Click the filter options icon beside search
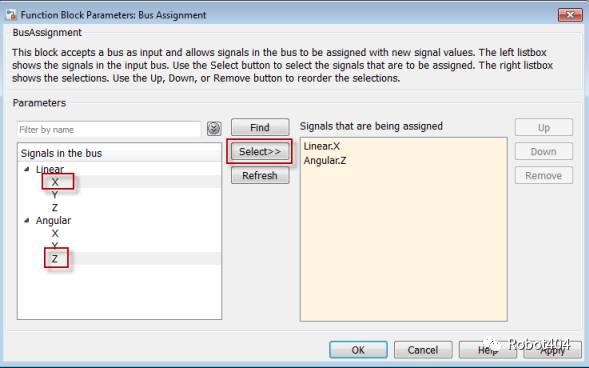This screenshot has height=368, width=589. tap(214, 129)
